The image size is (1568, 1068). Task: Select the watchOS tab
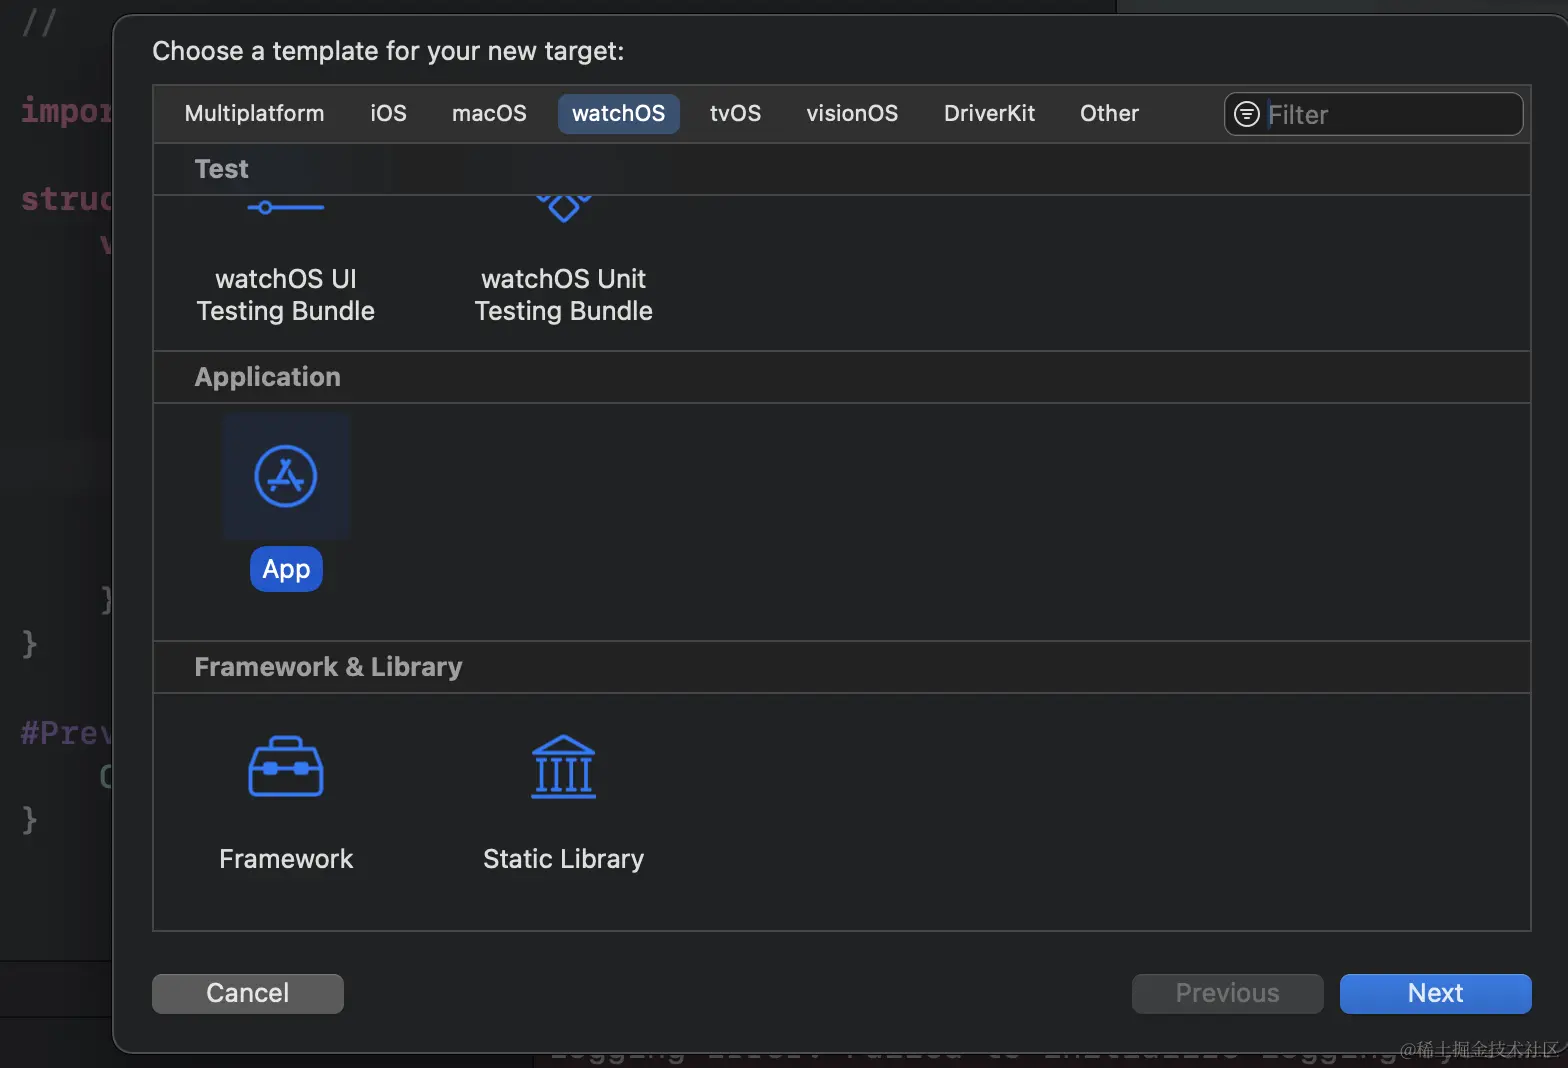(618, 113)
